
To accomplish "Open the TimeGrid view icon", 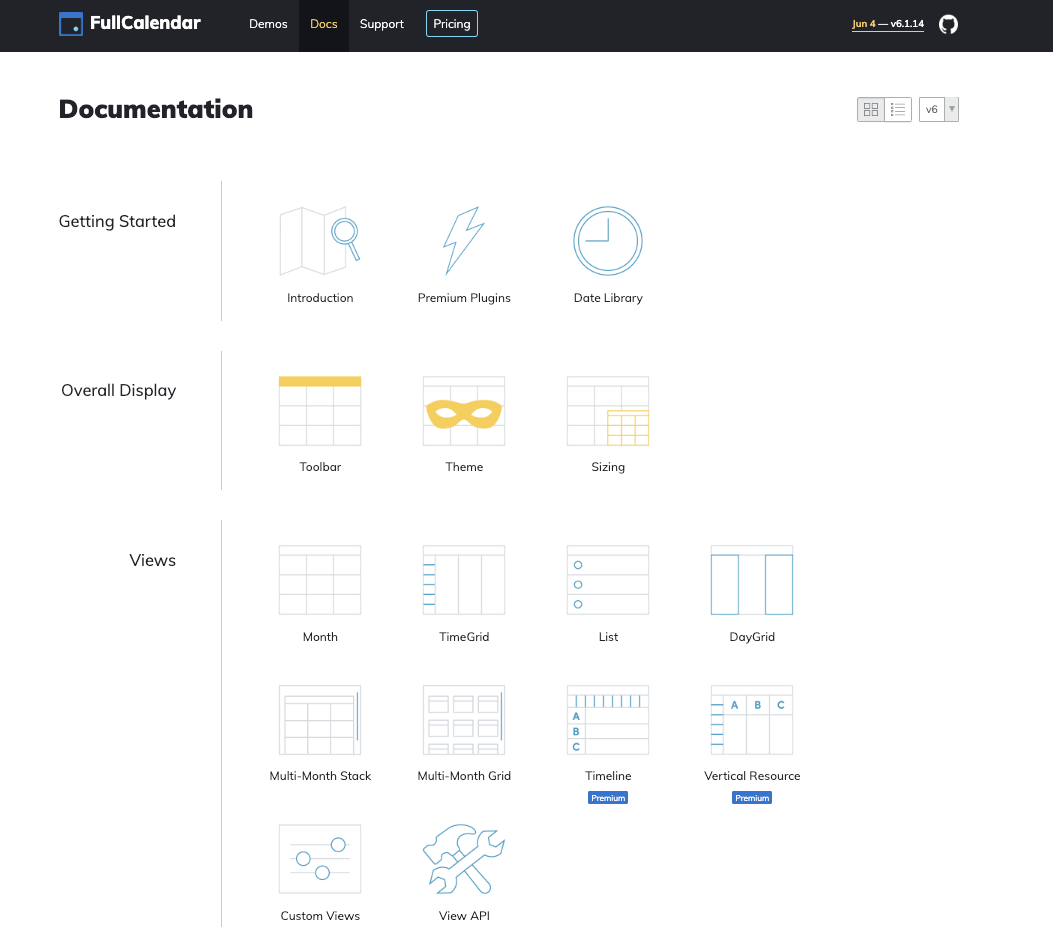I will 463,580.
